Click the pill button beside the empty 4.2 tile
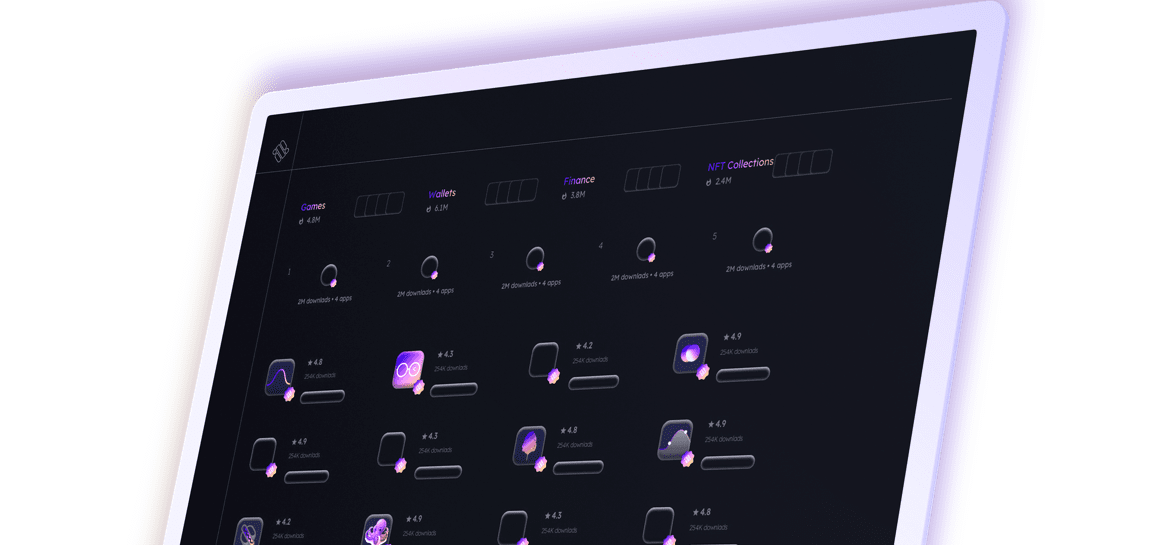This screenshot has width=1160, height=545. point(593,382)
